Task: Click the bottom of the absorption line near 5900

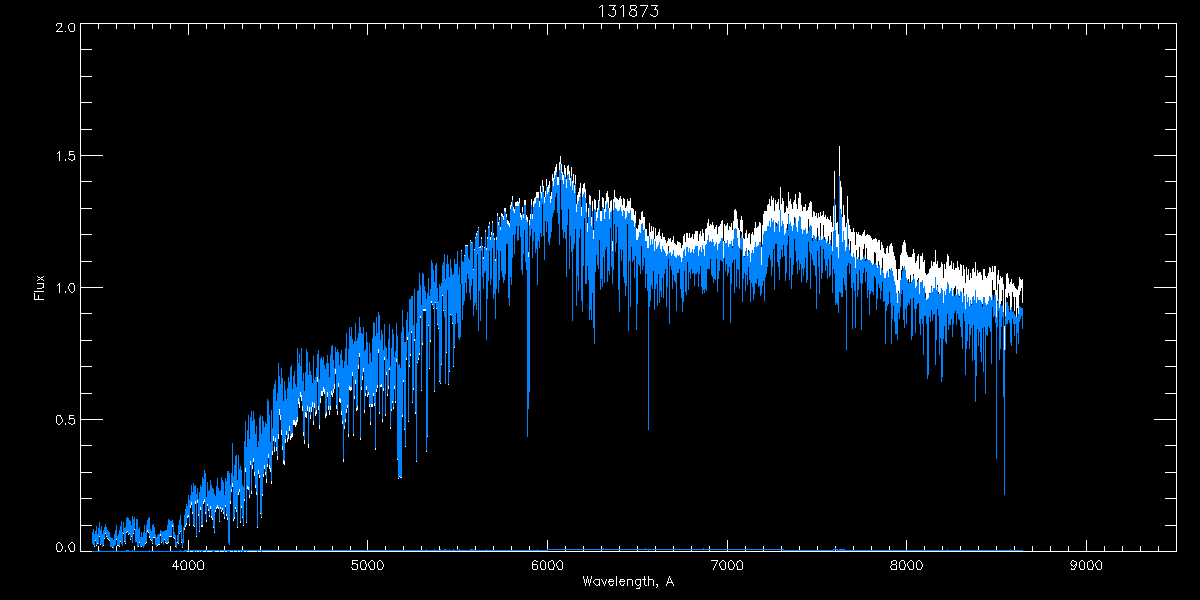Action: 528,434
